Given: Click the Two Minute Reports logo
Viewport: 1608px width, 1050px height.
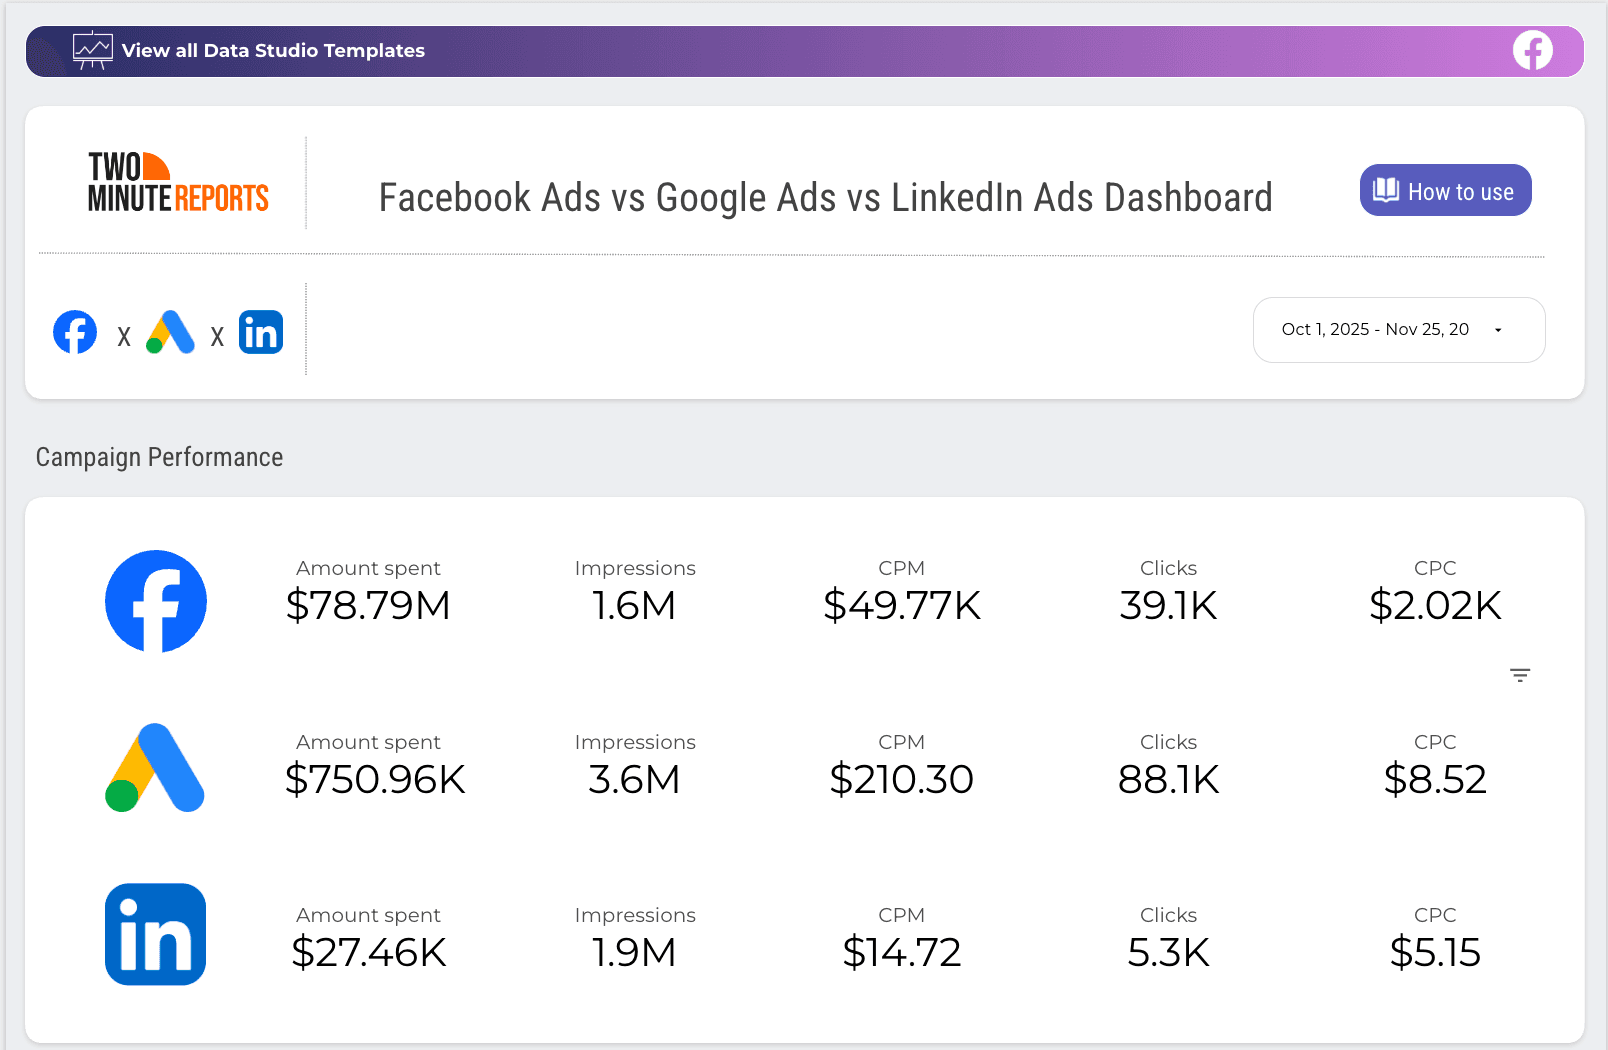Looking at the screenshot, I should [x=178, y=183].
